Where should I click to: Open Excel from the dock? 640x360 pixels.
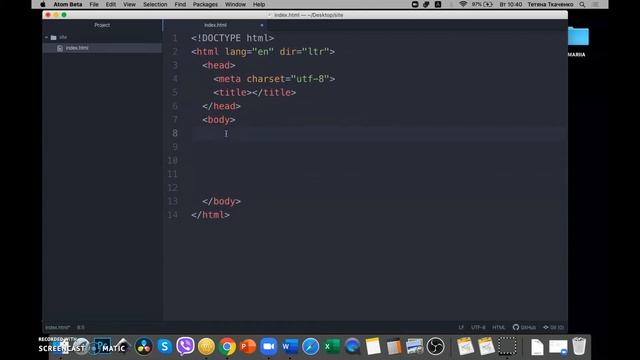[331, 347]
